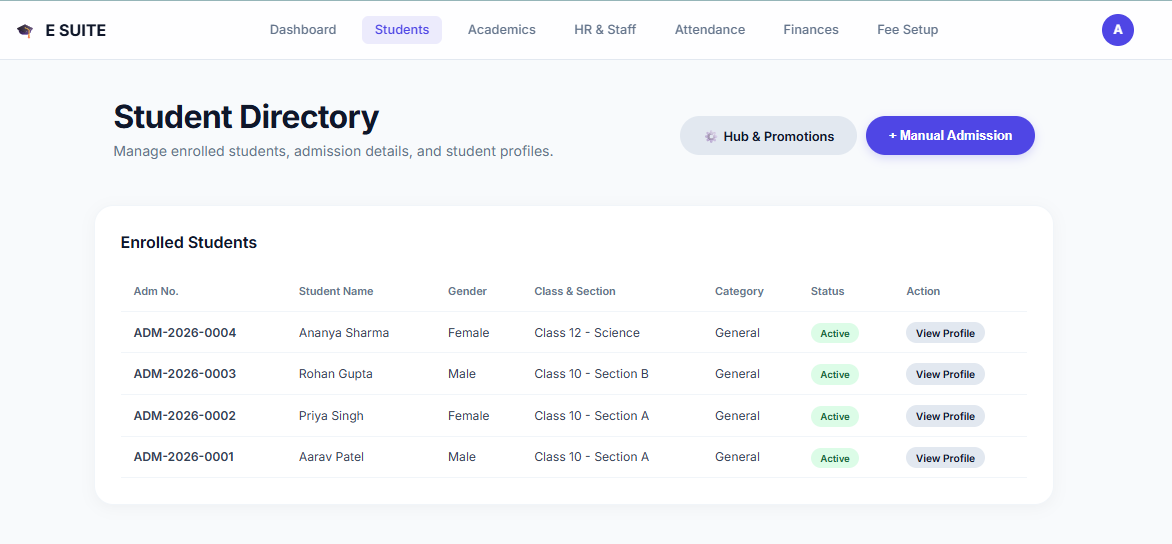
Task: Select the Students nav item
Action: (402, 30)
